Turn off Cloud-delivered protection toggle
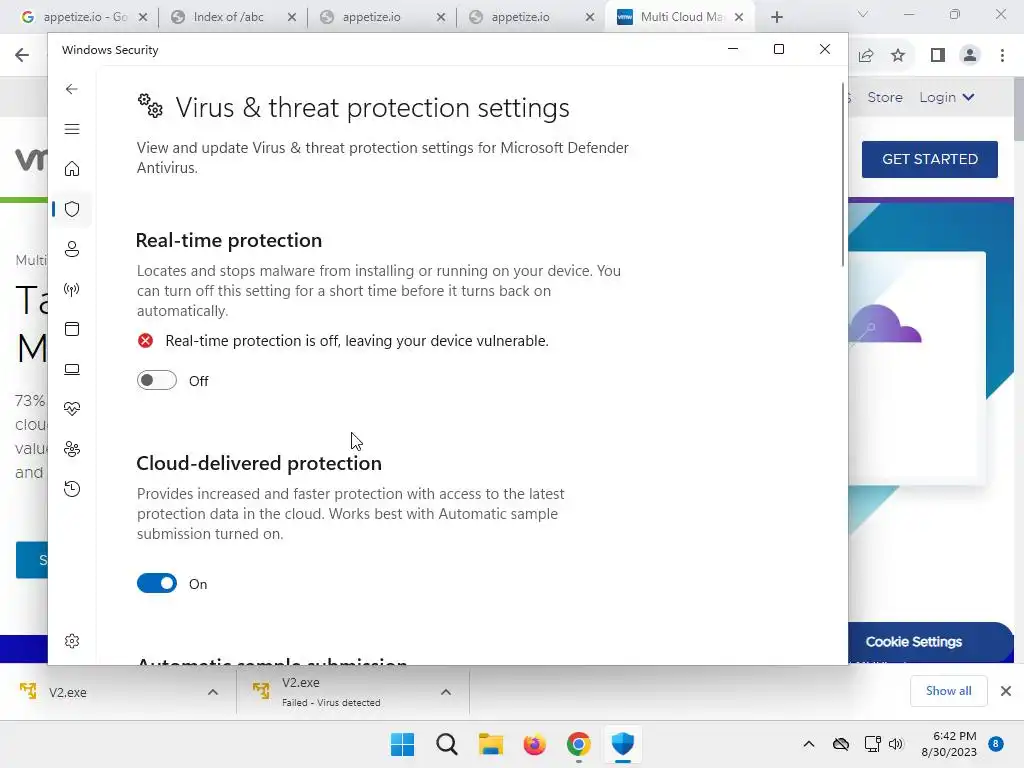The height and width of the screenshot is (768, 1024). pyautogui.click(x=157, y=583)
